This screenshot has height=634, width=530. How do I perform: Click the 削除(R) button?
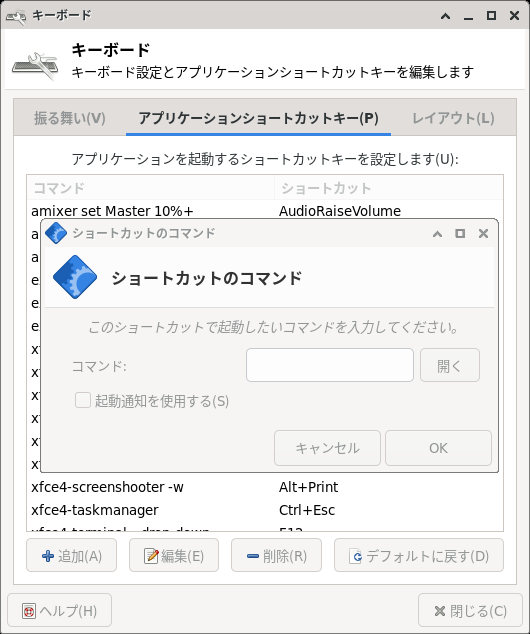coord(277,555)
